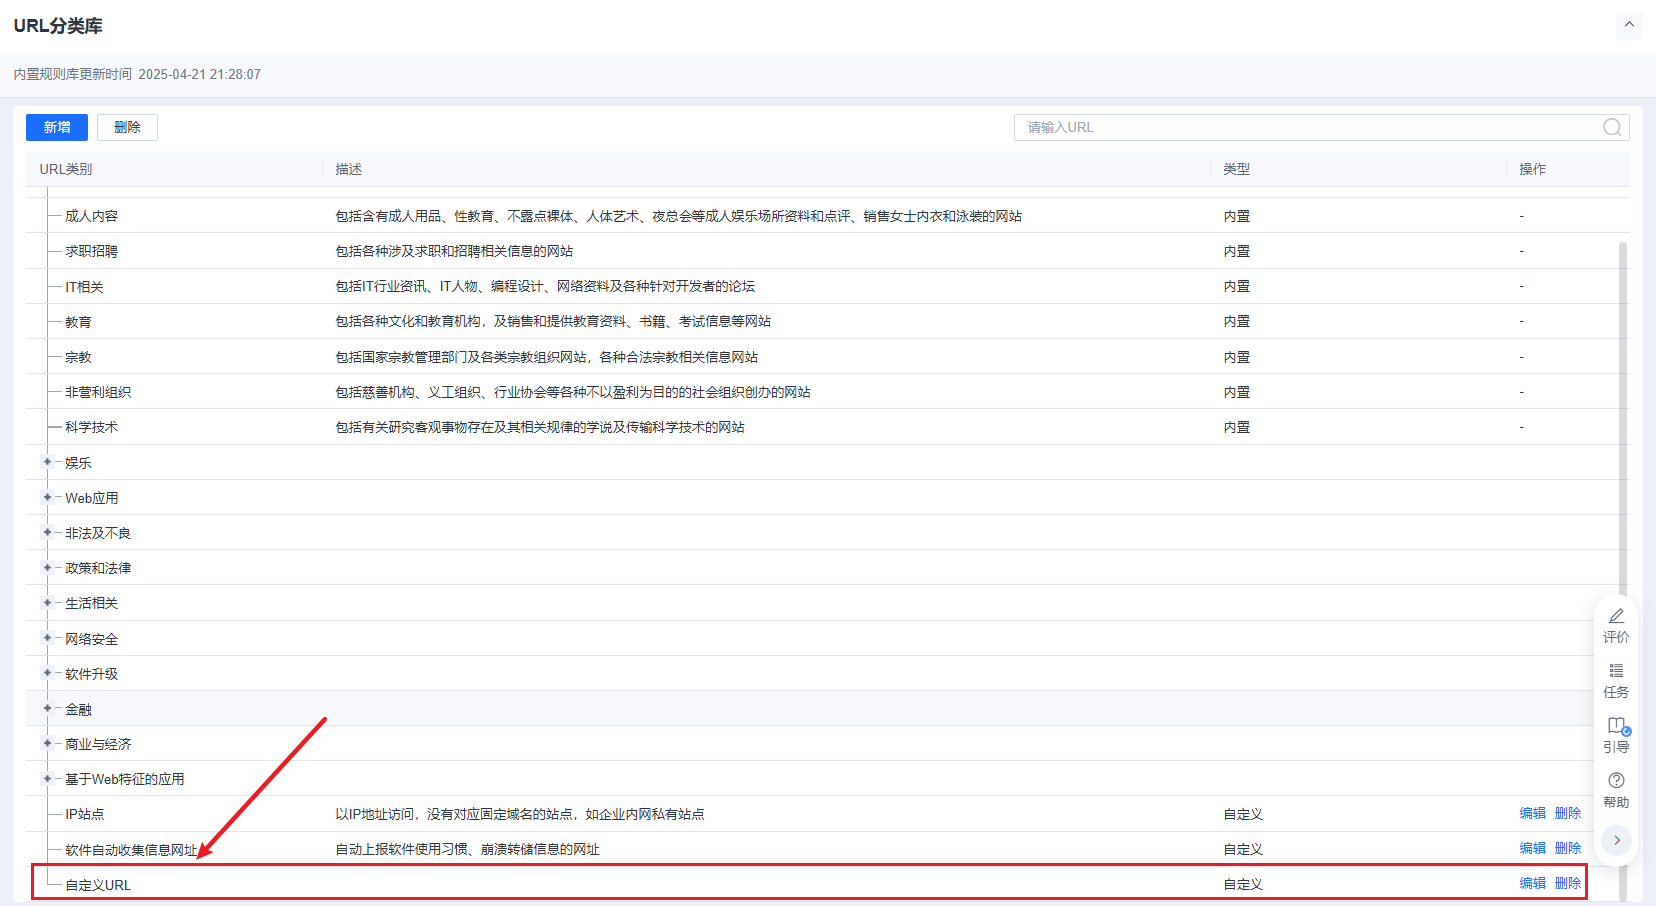Screen dimensions: 1656x906
Task: Select the 成人内容 category row
Action: (92, 216)
